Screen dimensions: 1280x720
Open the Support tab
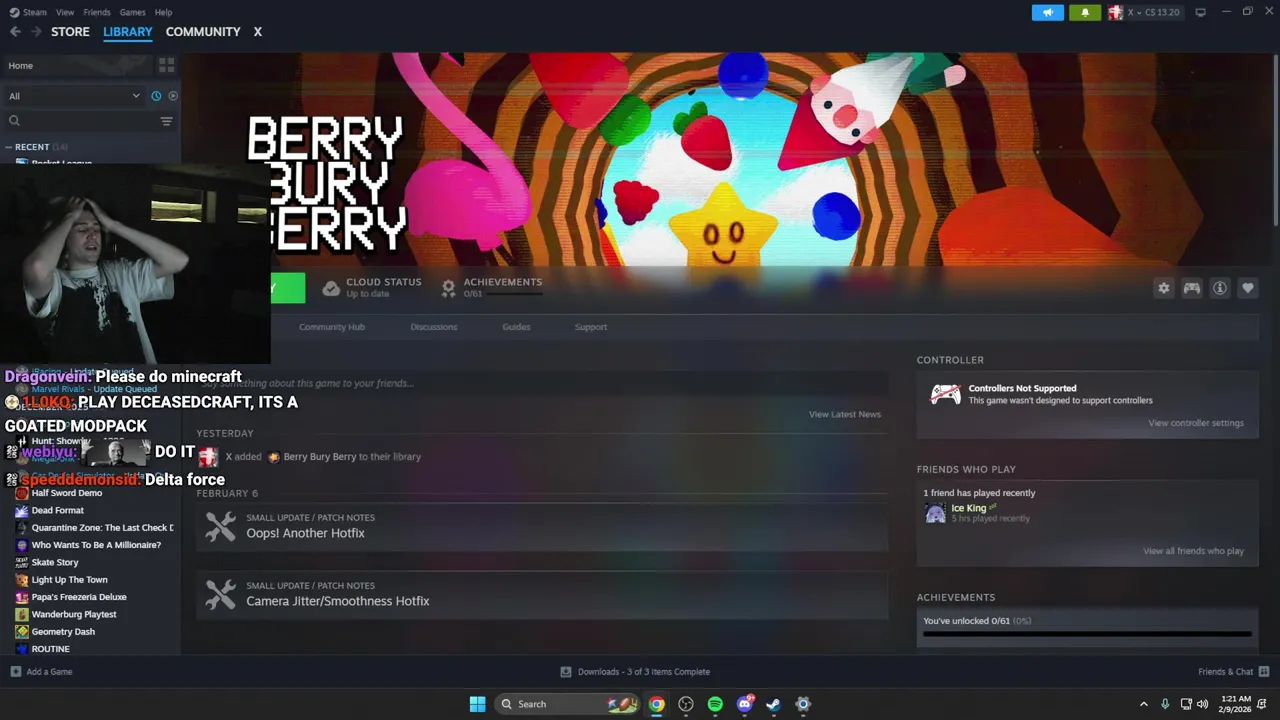click(591, 327)
